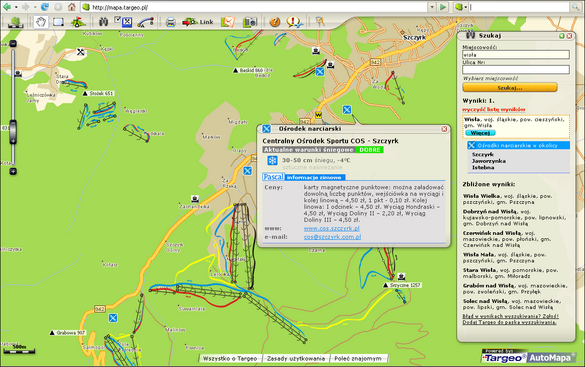Click the Link share button

pyautogui.click(x=198, y=22)
